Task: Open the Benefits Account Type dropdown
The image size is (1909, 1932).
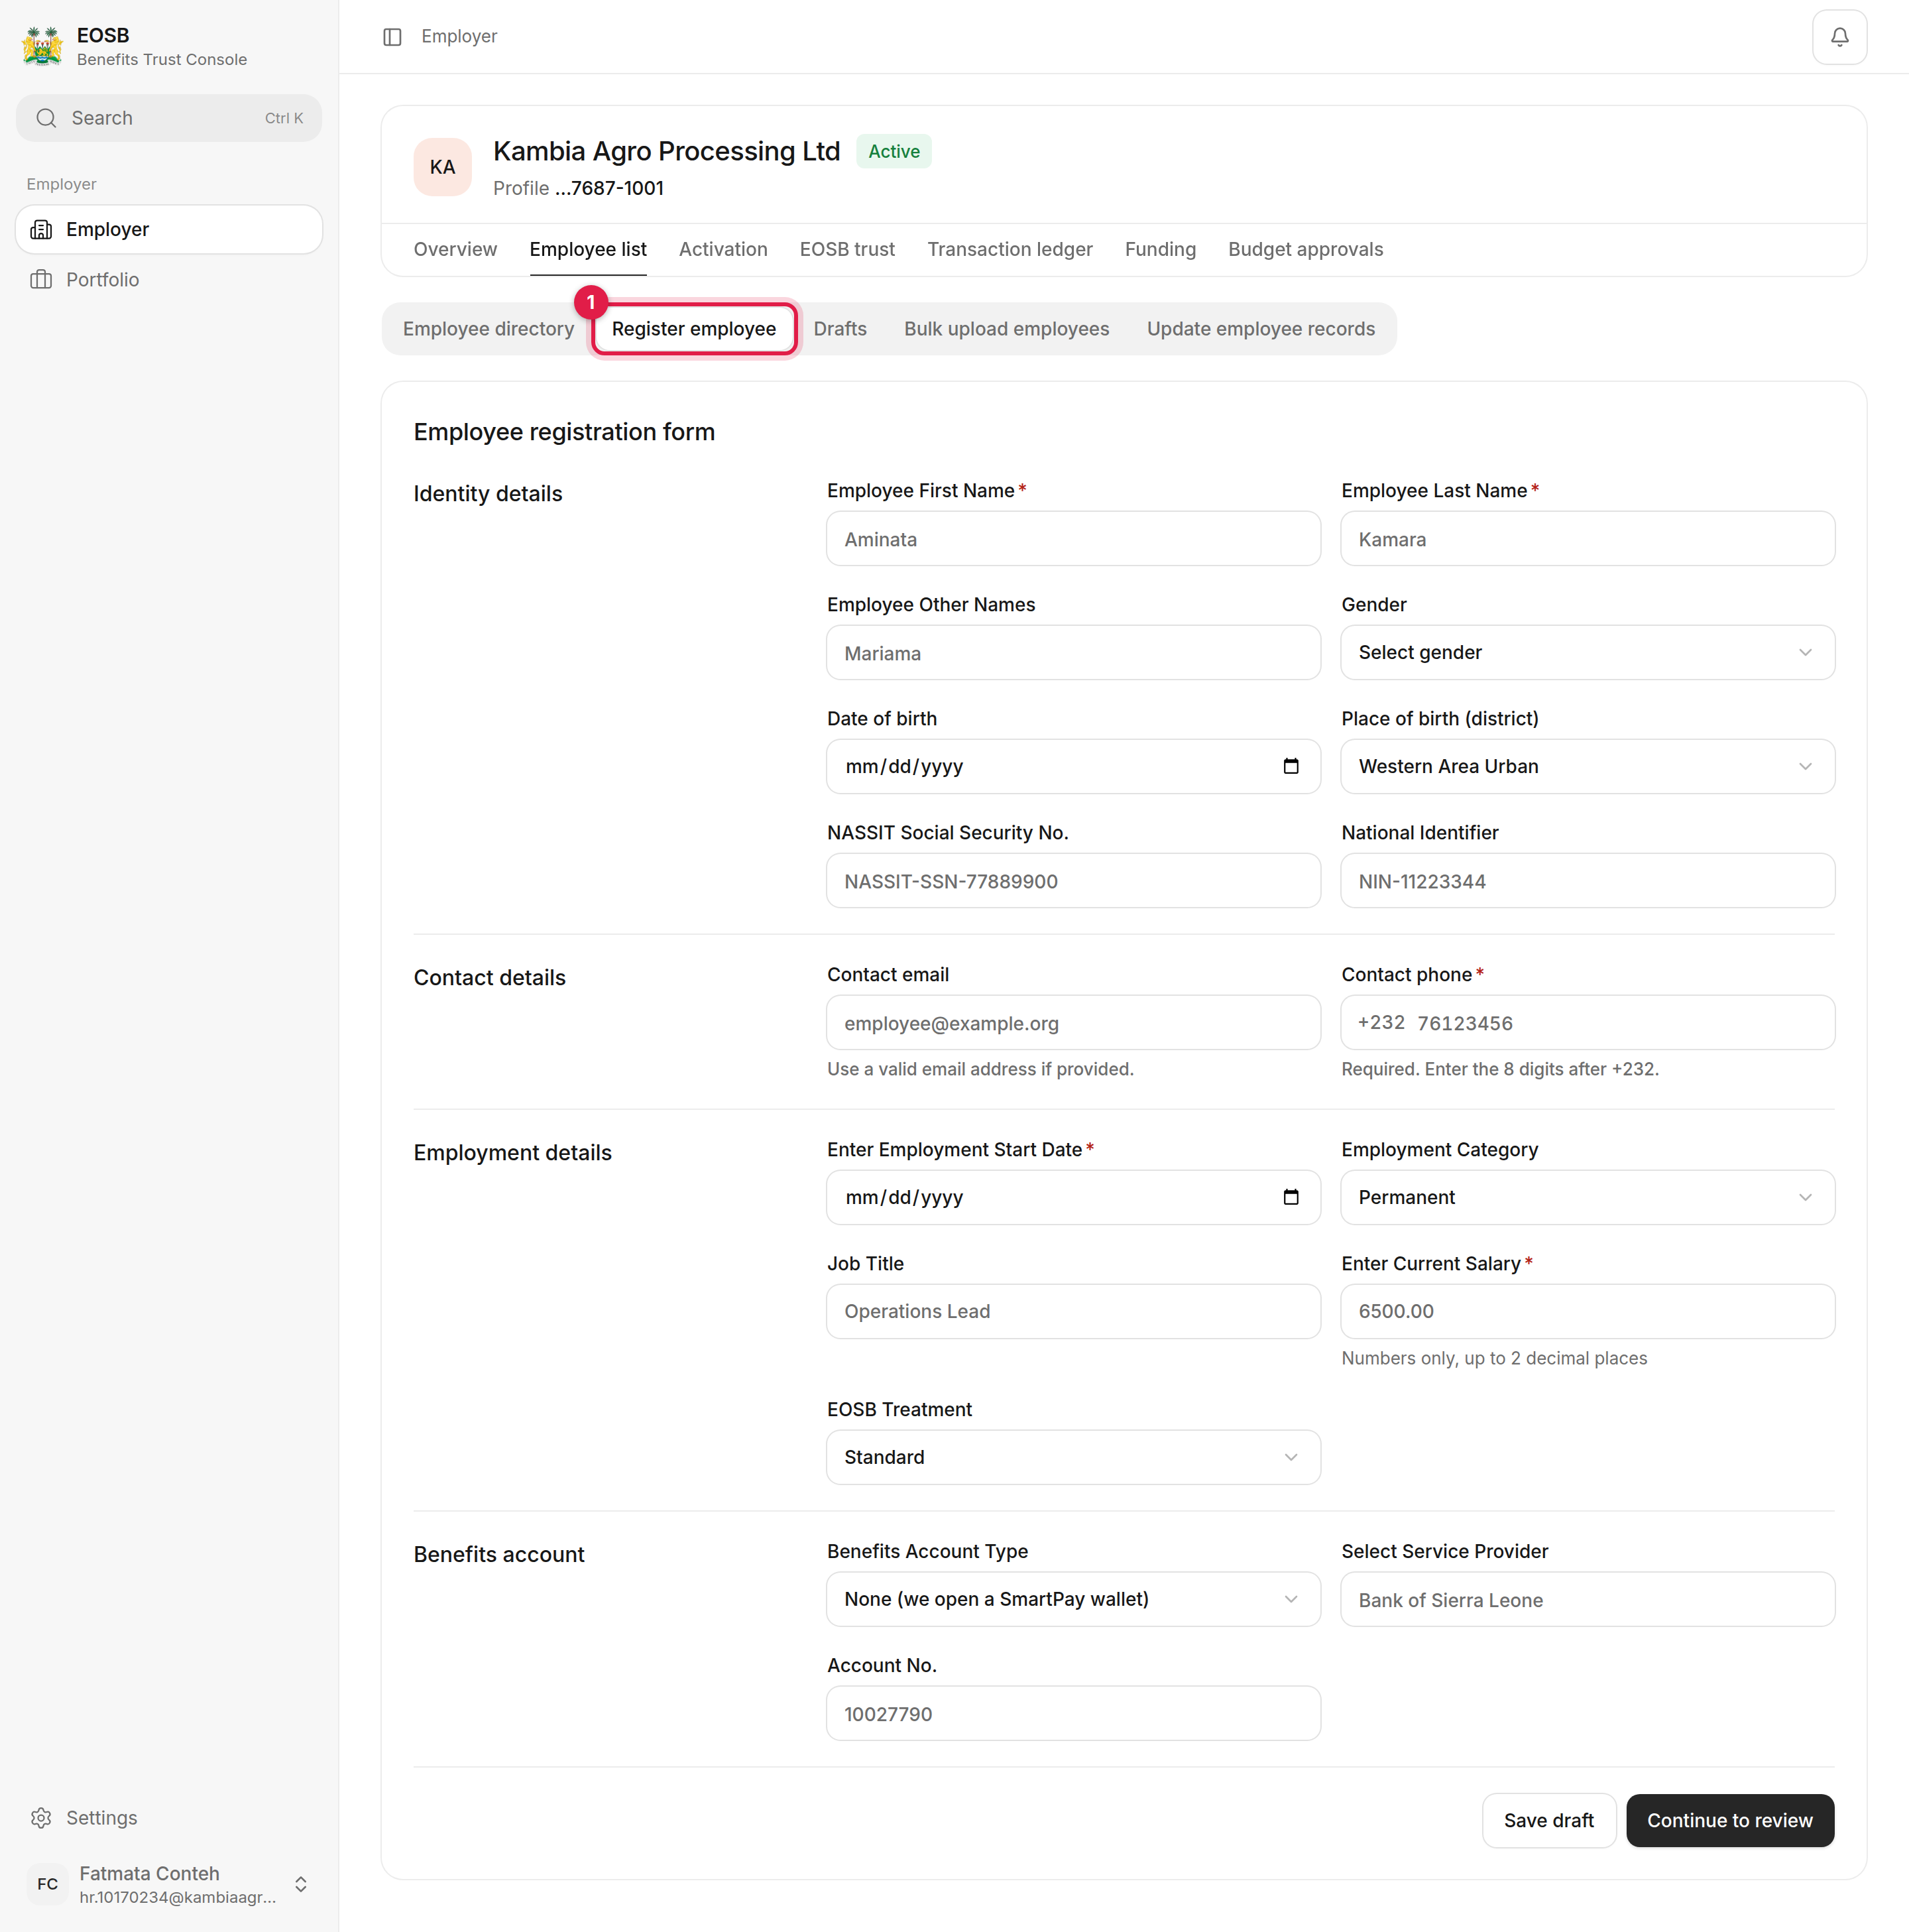Action: tap(1073, 1599)
